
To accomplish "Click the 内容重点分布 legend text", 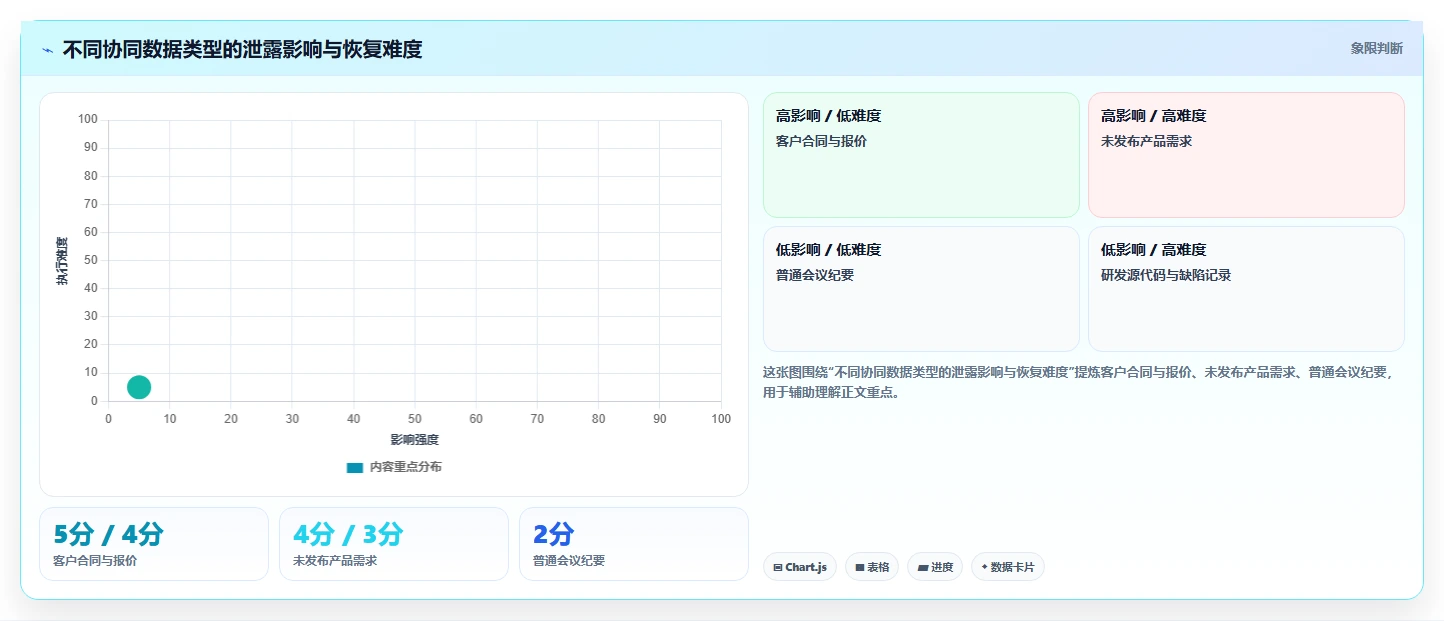I will [405, 467].
